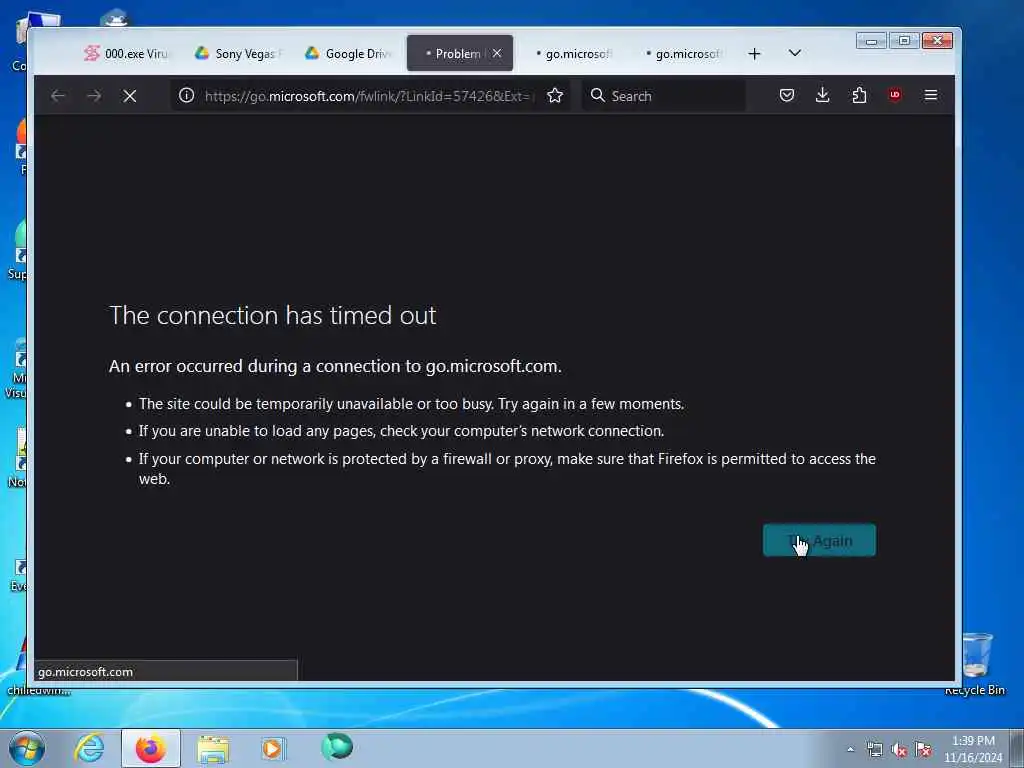Viewport: 1024px width, 768px height.
Task: Close the Firefox window
Action: (937, 41)
